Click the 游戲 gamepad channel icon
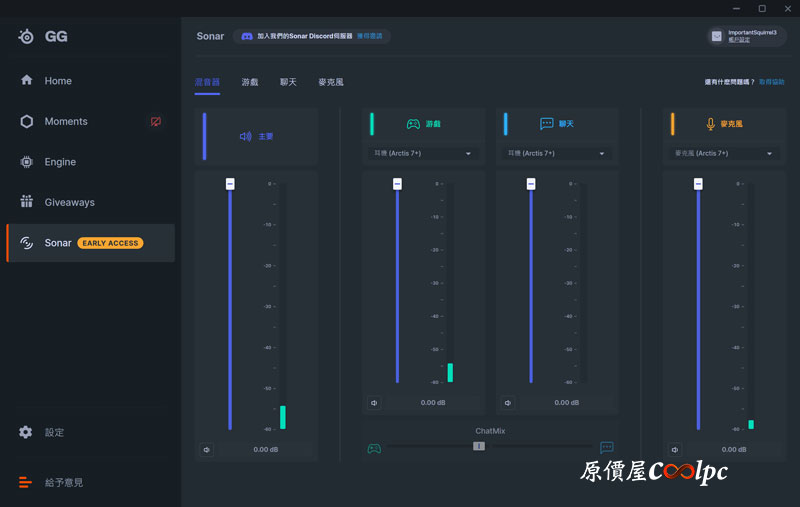This screenshot has height=507, width=800. (413, 124)
